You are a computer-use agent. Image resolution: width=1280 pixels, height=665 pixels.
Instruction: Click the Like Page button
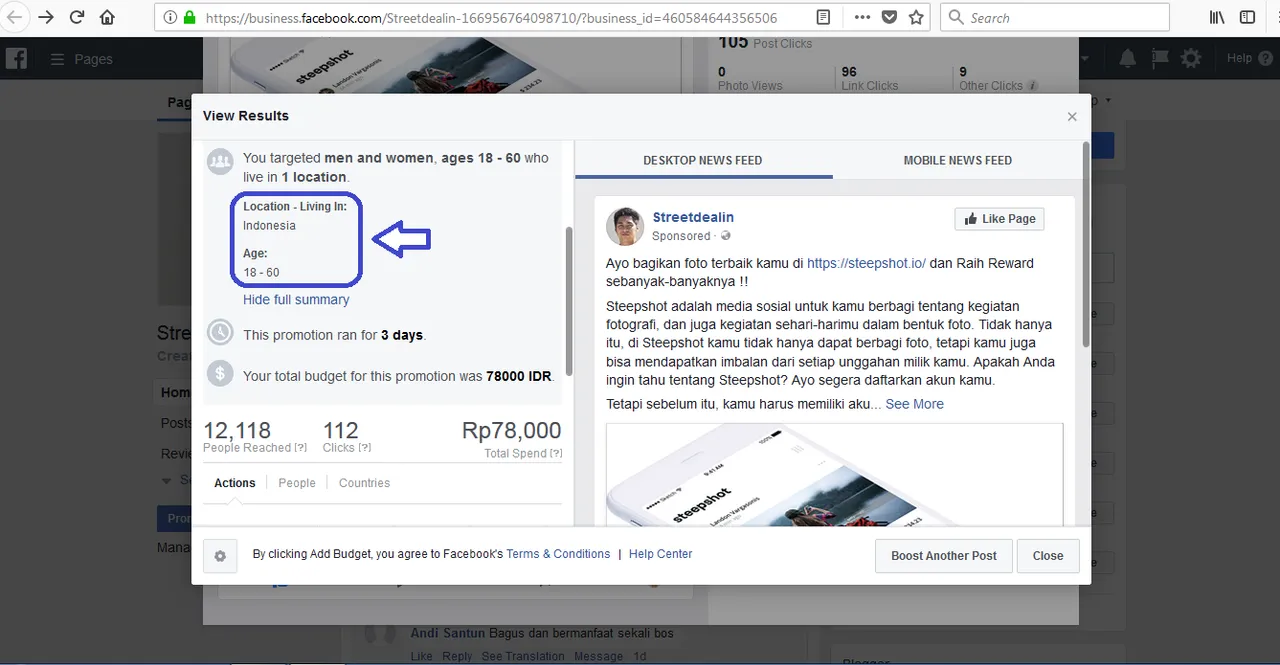pos(999,219)
